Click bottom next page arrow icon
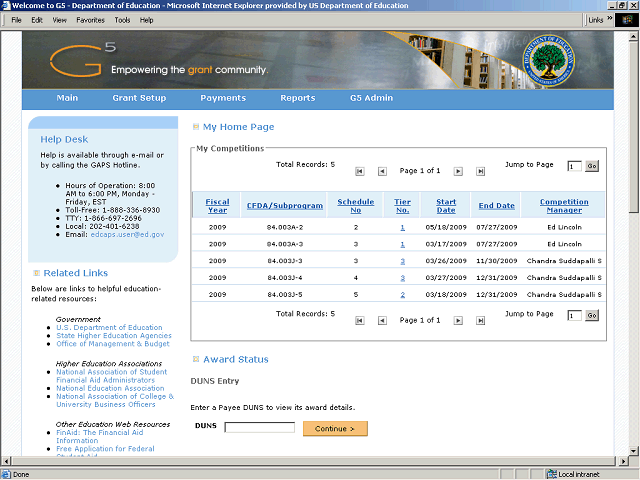 [458, 321]
